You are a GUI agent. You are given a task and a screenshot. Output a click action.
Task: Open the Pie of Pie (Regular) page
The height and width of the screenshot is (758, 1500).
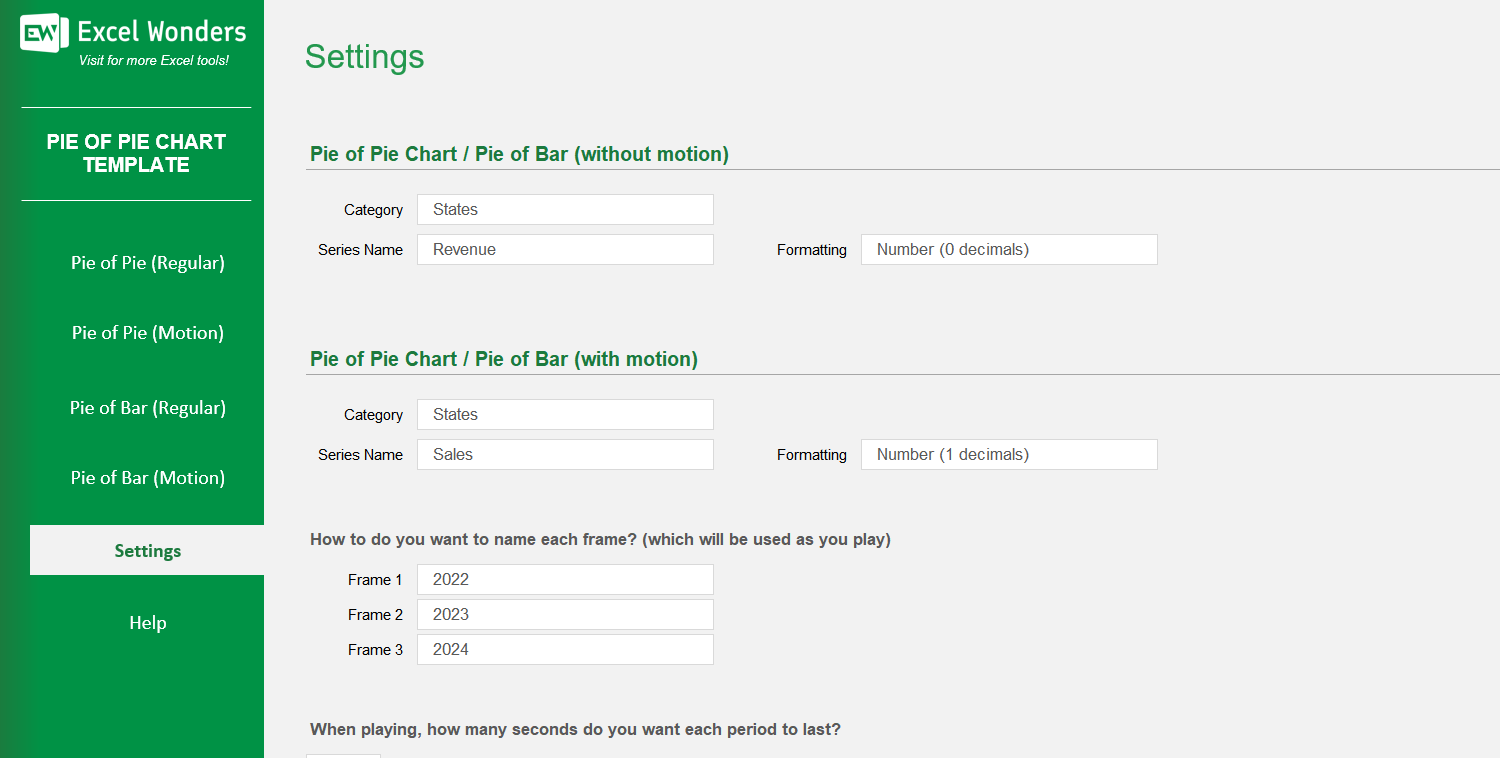coord(147,263)
